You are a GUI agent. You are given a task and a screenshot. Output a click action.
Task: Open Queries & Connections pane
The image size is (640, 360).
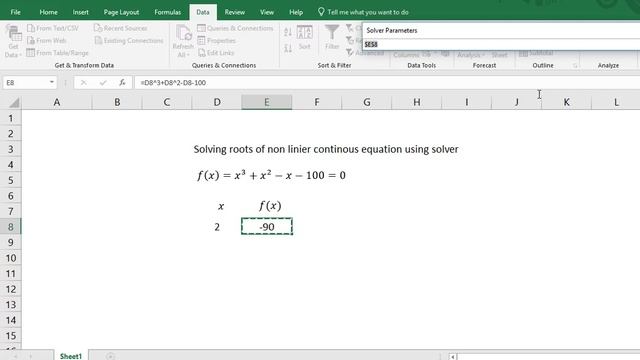point(235,28)
